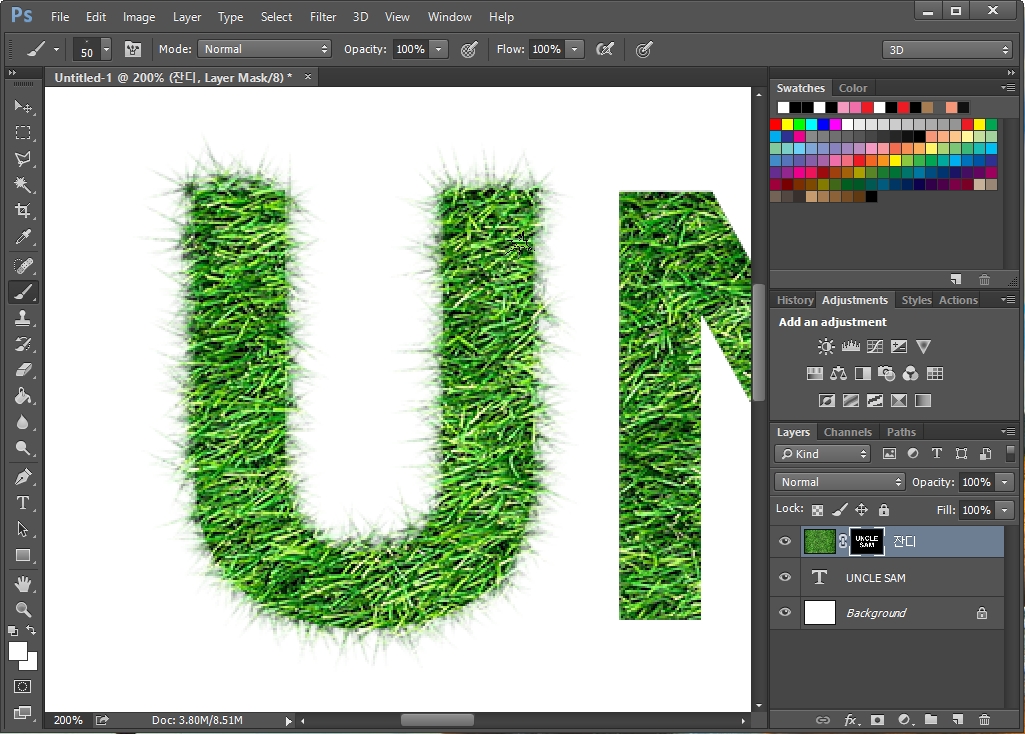Add a Levels adjustment
The width and height of the screenshot is (1025, 734).
click(x=850, y=346)
